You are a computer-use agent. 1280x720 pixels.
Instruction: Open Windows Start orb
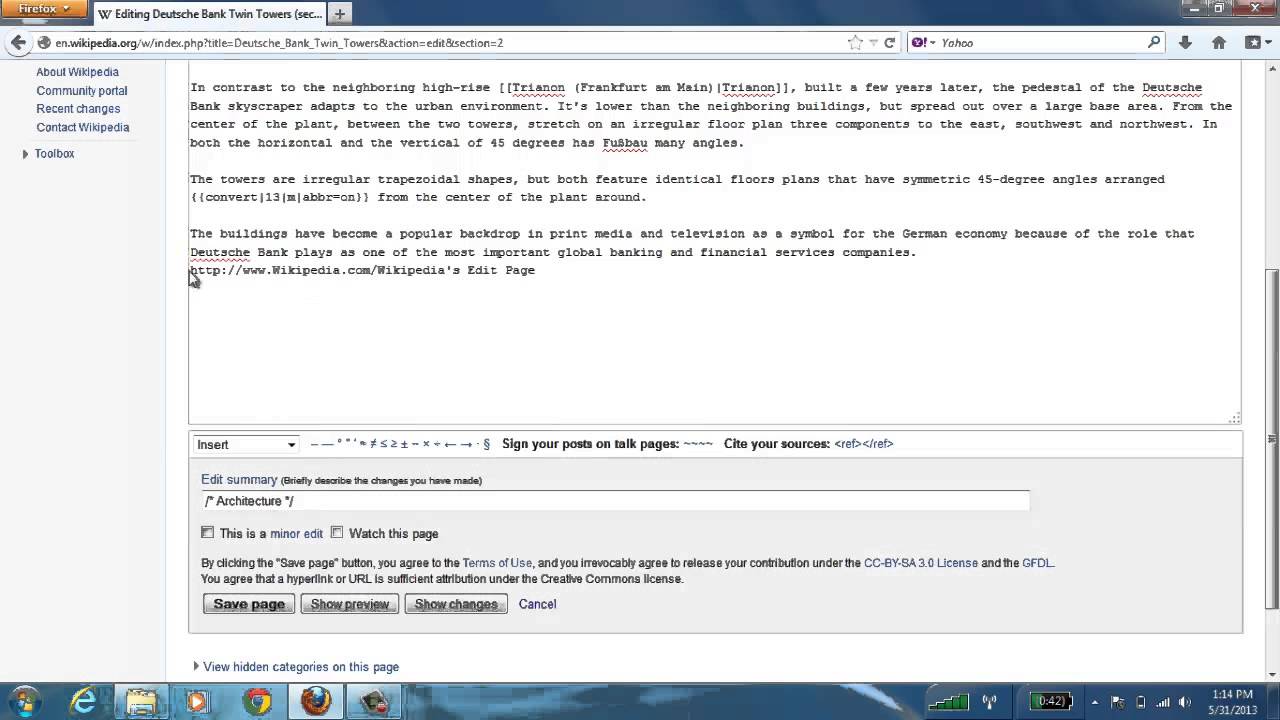(24, 701)
